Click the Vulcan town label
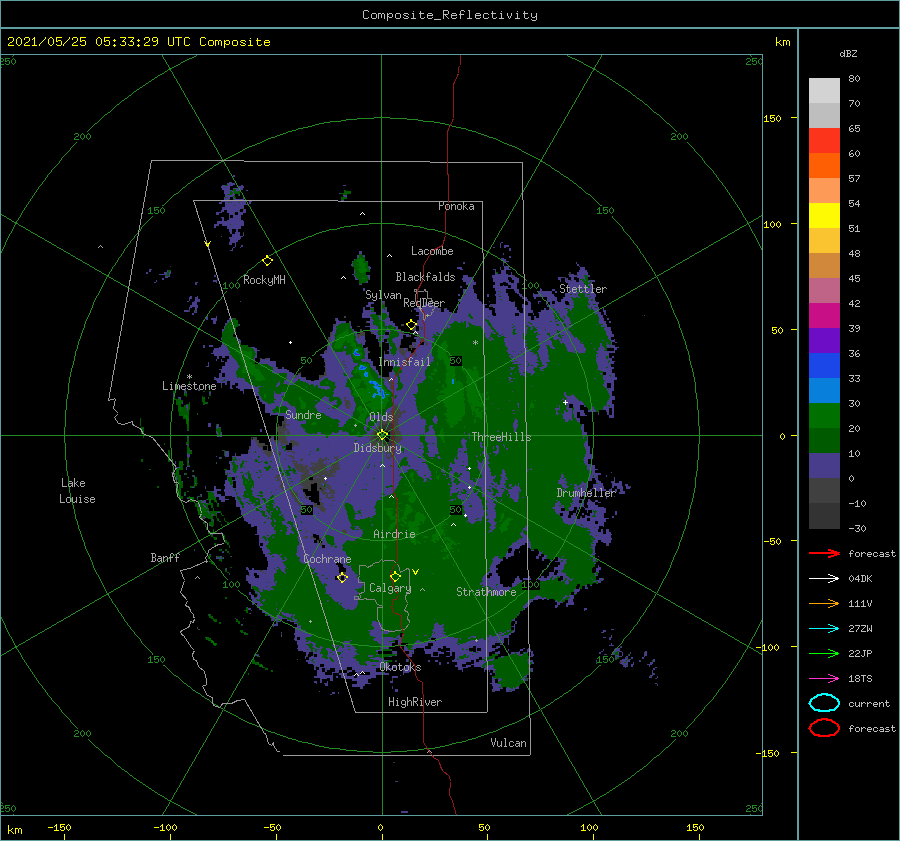Viewport: 900px width, 841px height. (509, 743)
